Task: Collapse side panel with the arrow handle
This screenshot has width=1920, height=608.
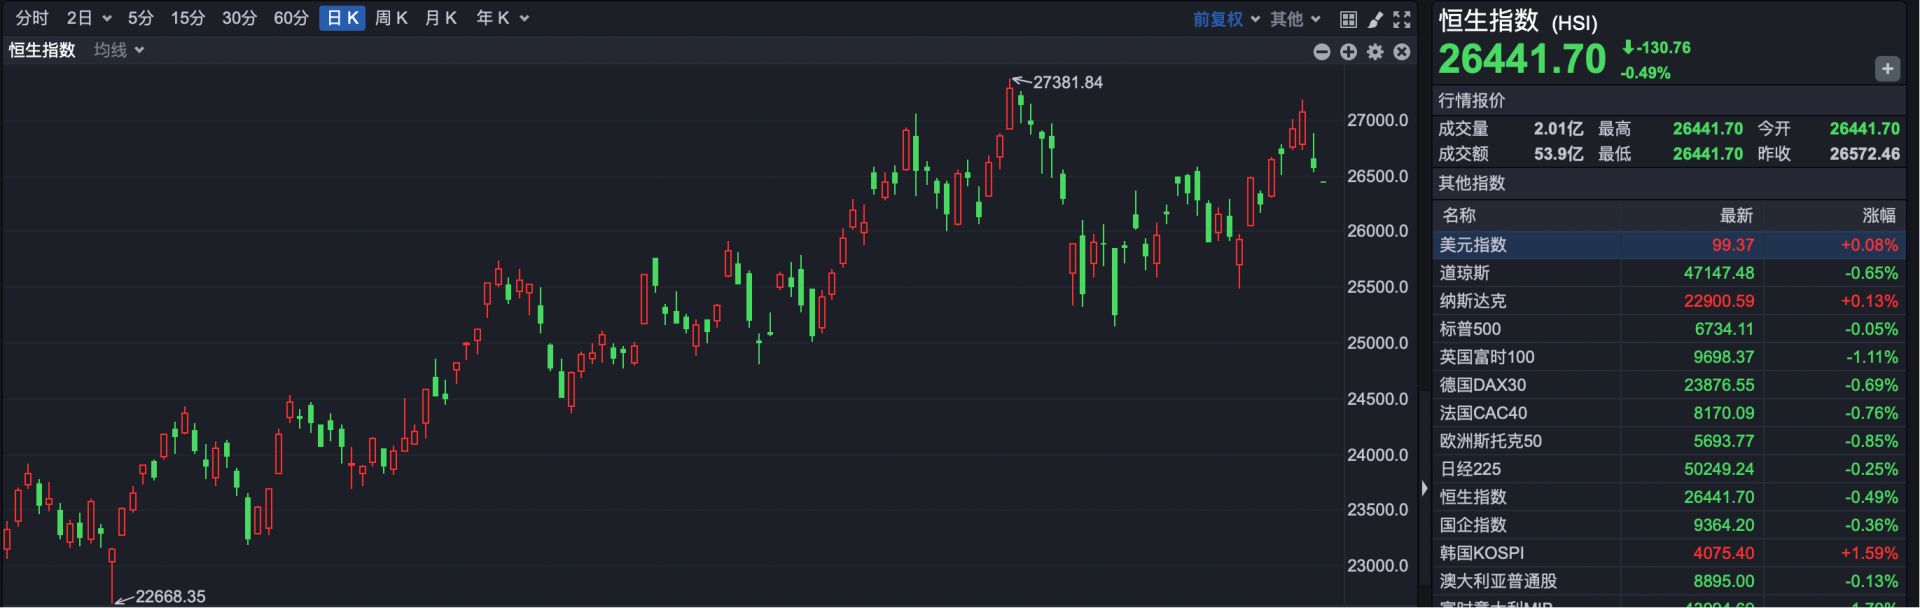Action: coord(1425,488)
